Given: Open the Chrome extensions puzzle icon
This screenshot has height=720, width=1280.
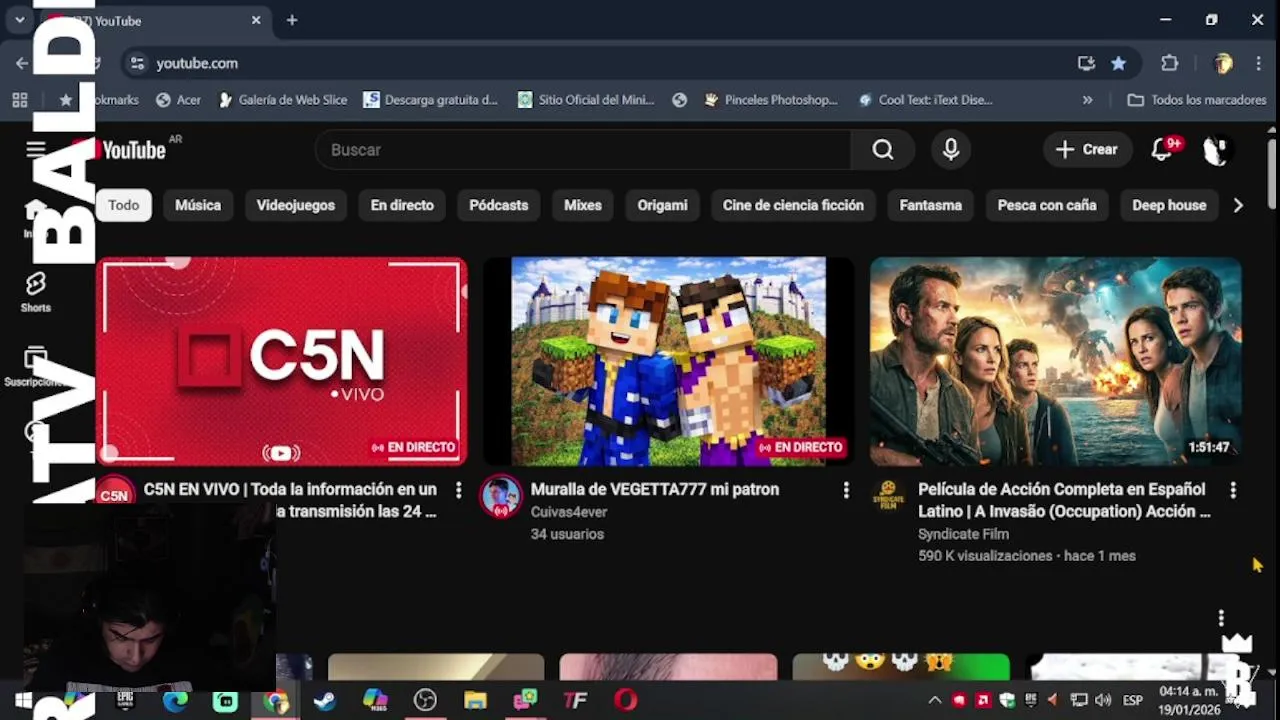Looking at the screenshot, I should [1169, 63].
